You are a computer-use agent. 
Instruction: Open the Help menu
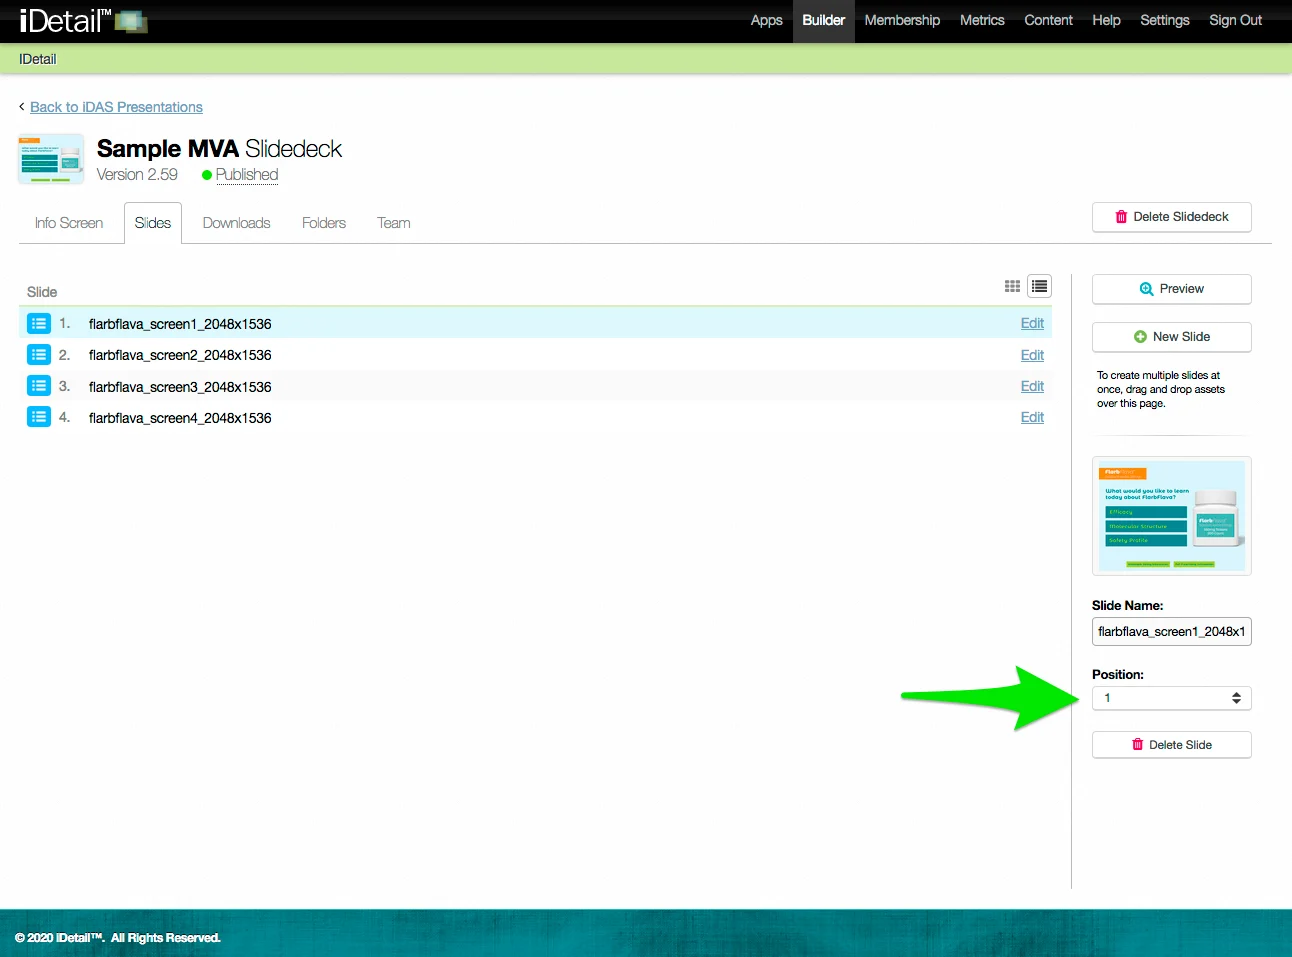(x=1106, y=20)
